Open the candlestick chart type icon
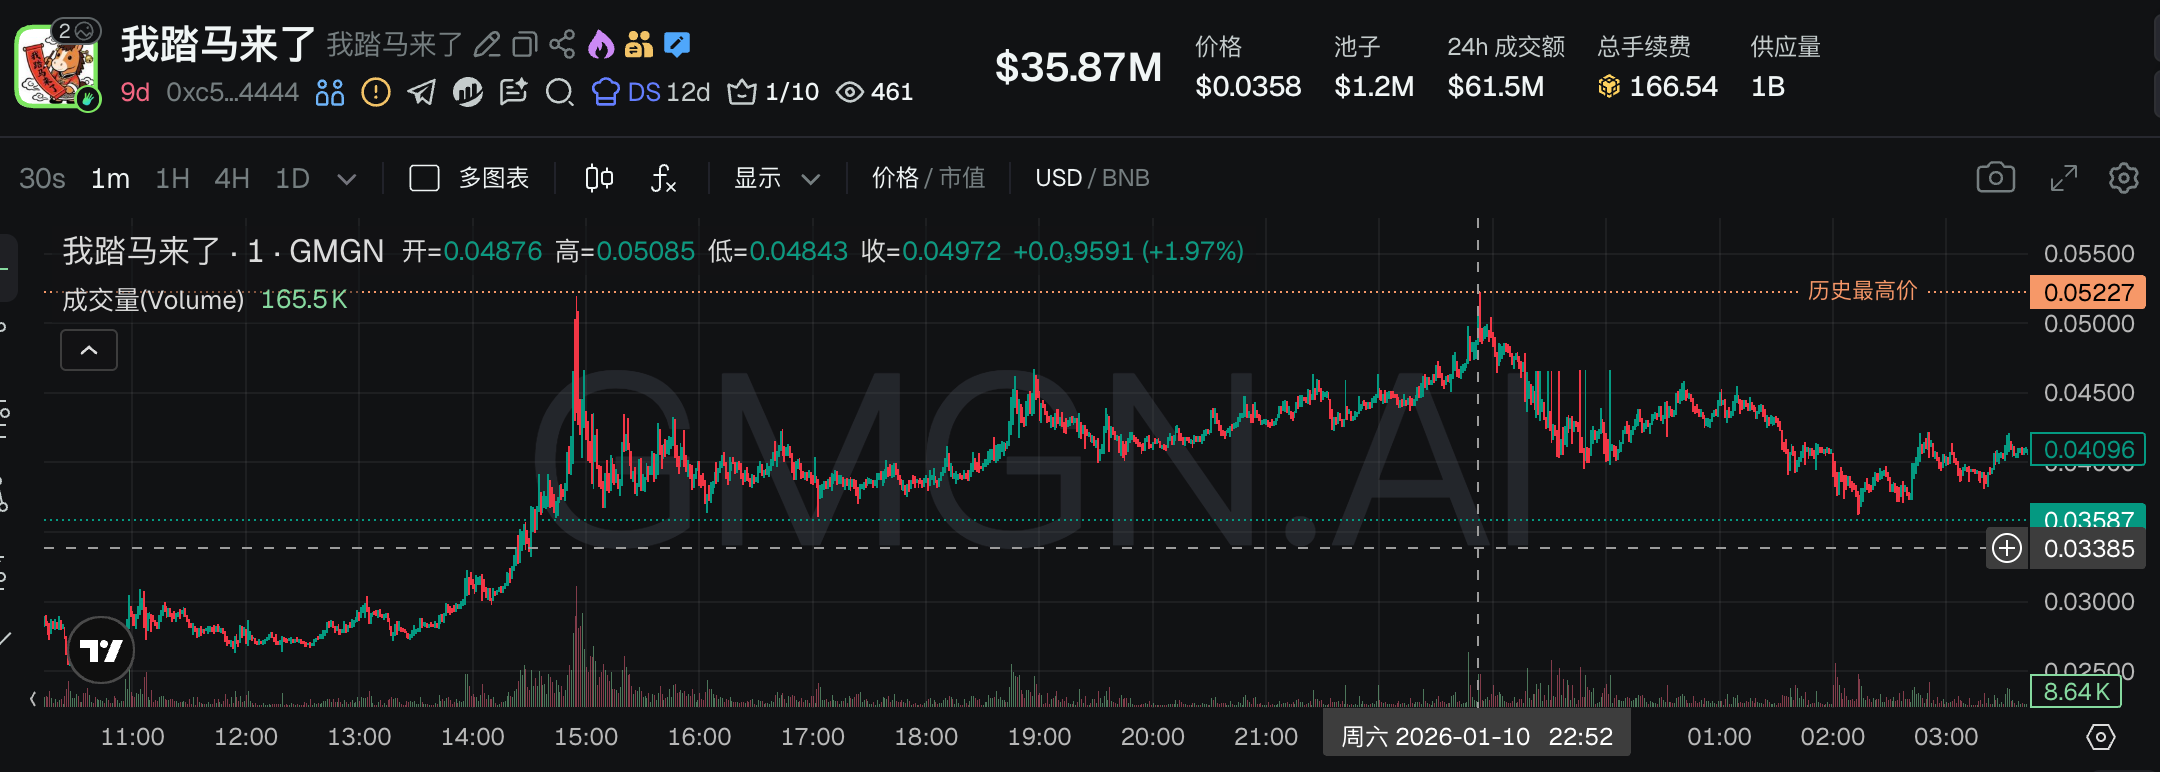Viewport: 2160px width, 772px height. (x=599, y=178)
